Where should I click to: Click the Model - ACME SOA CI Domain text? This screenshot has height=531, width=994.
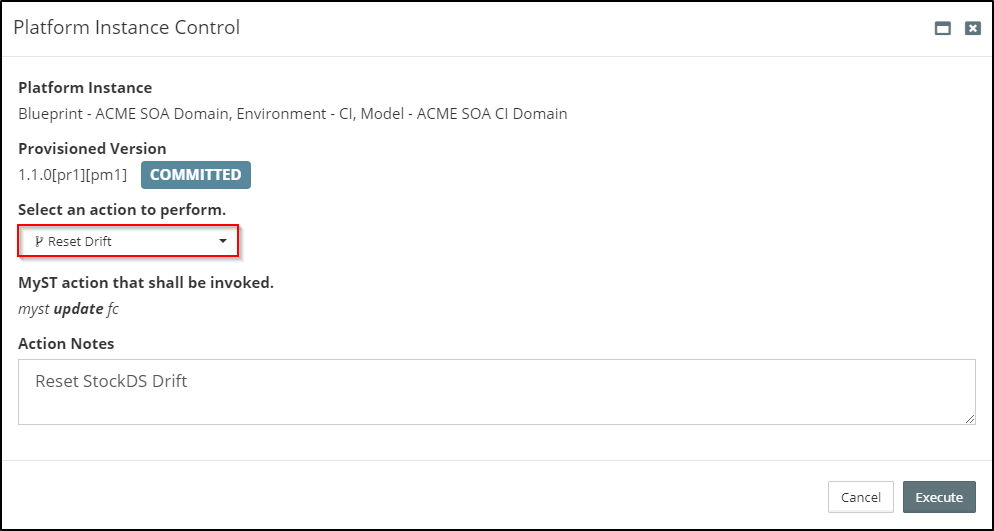tap(463, 114)
